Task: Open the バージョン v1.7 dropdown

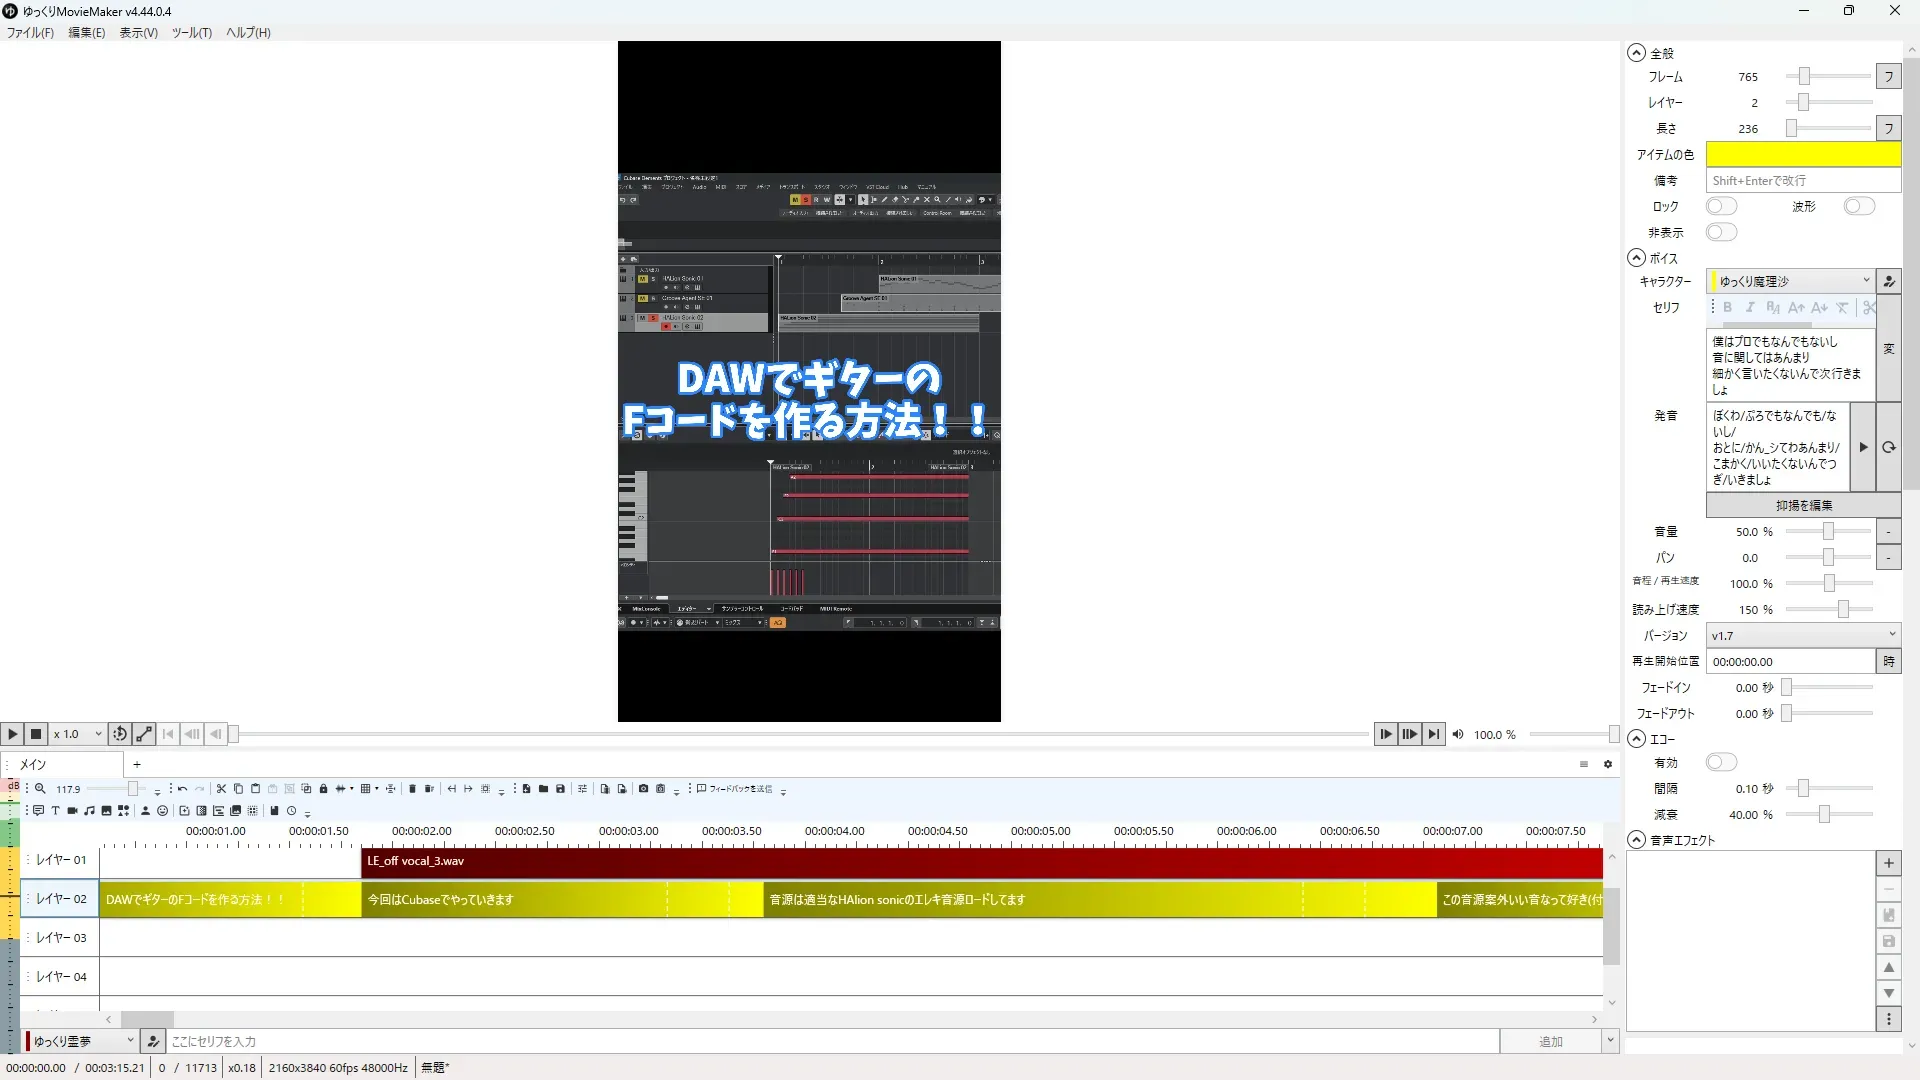Action: coord(1802,635)
